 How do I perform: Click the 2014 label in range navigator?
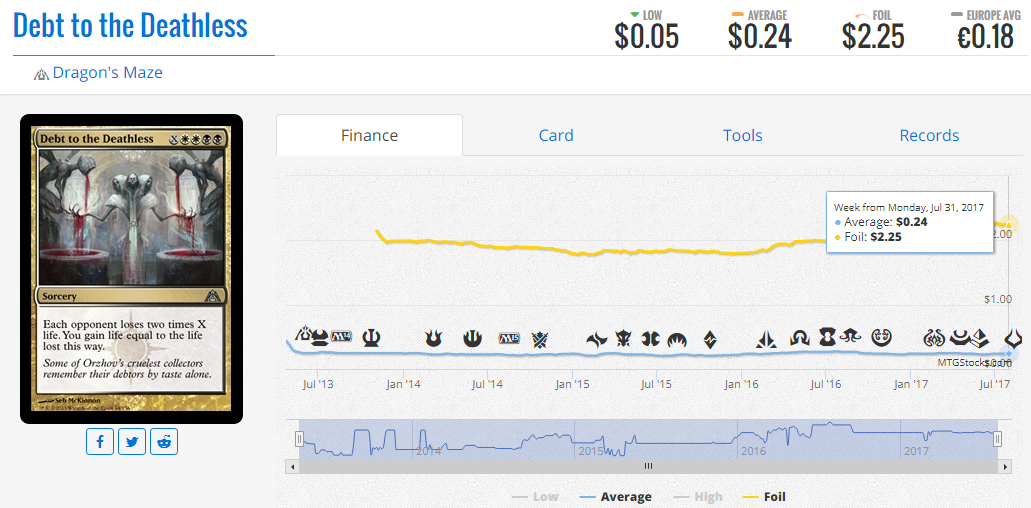click(x=428, y=451)
